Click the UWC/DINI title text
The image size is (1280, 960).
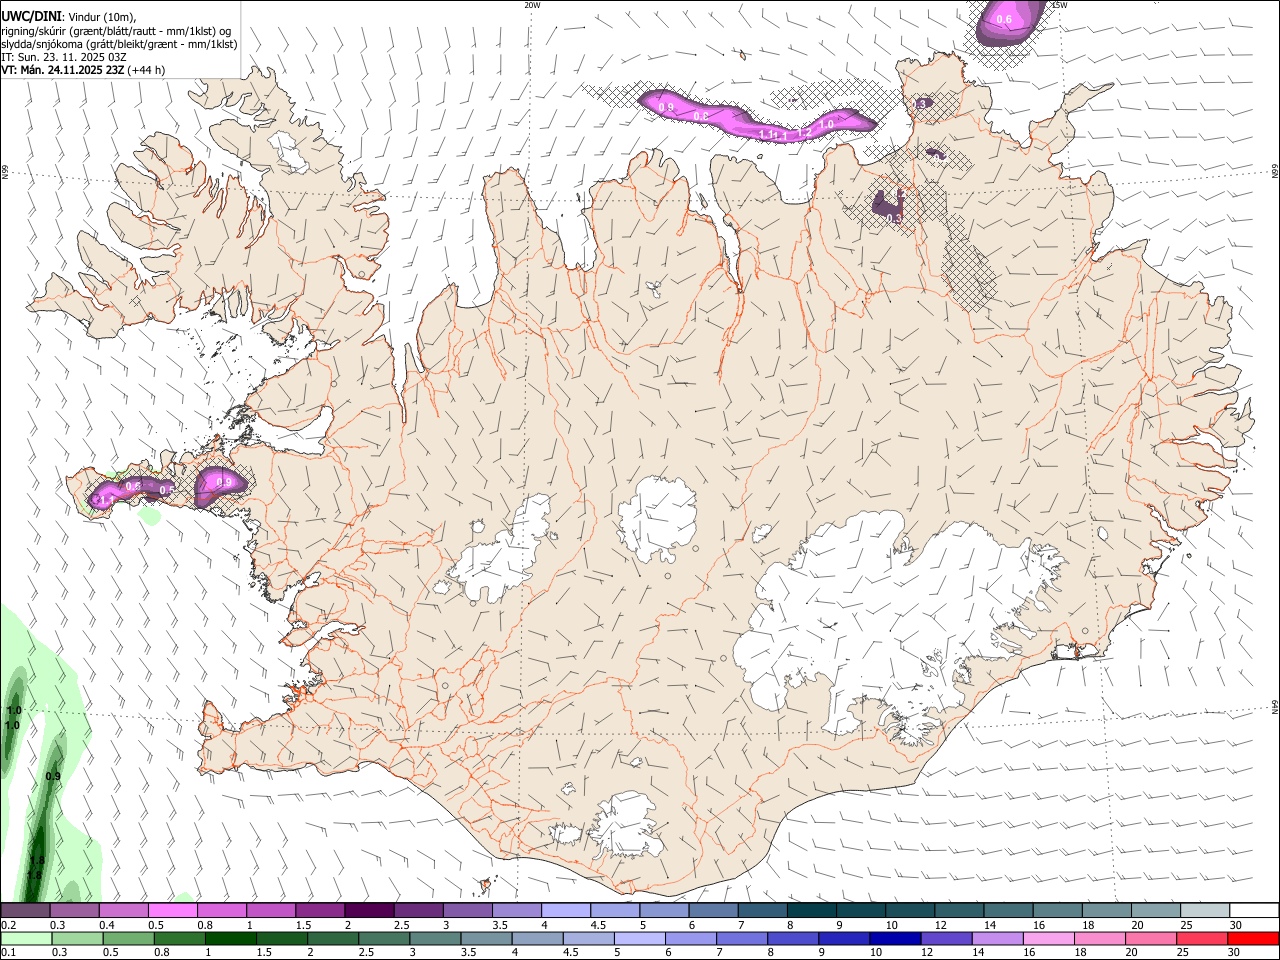[x=30, y=16]
